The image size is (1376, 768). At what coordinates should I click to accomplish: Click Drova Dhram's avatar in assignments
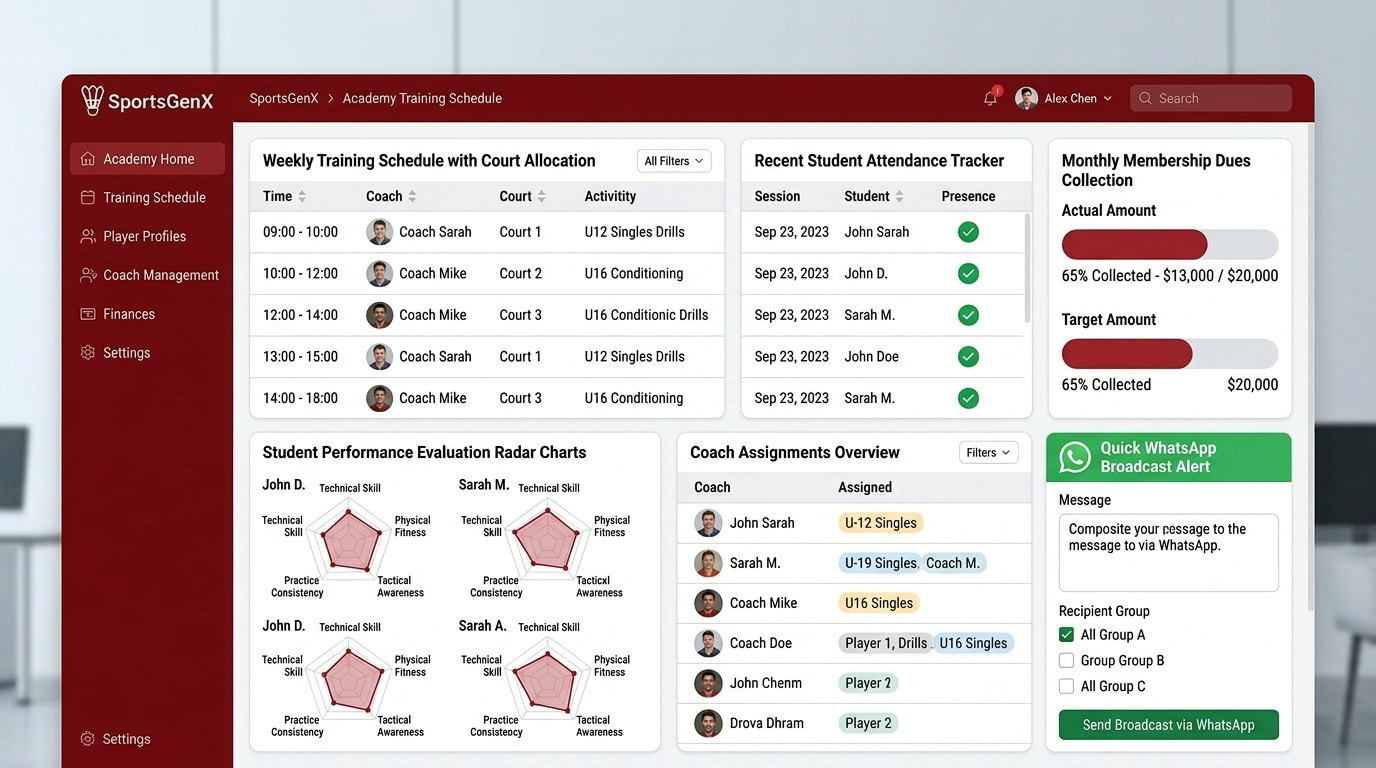point(708,723)
